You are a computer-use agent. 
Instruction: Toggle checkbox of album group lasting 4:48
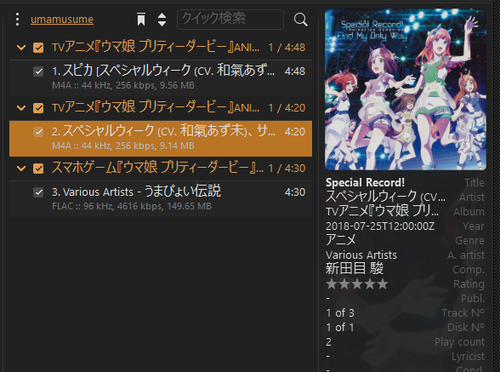tap(38, 48)
